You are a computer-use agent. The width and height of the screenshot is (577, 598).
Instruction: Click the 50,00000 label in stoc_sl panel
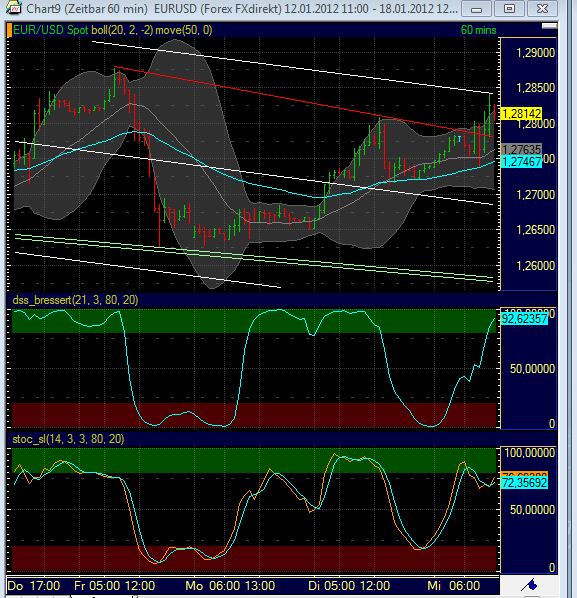click(532, 510)
